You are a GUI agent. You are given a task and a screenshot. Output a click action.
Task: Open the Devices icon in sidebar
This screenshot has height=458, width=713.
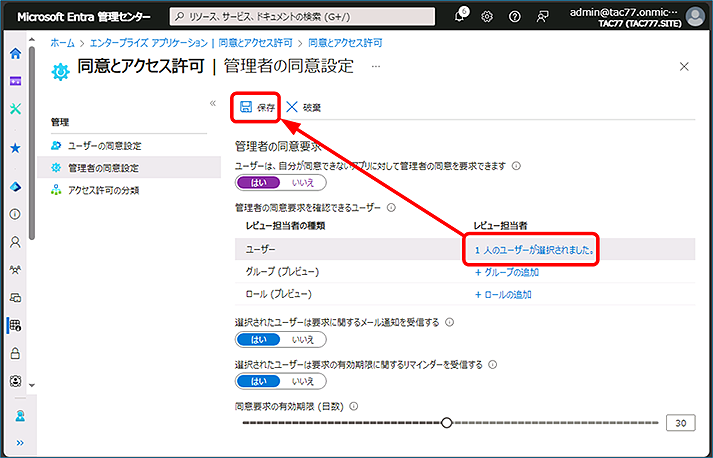[15, 298]
